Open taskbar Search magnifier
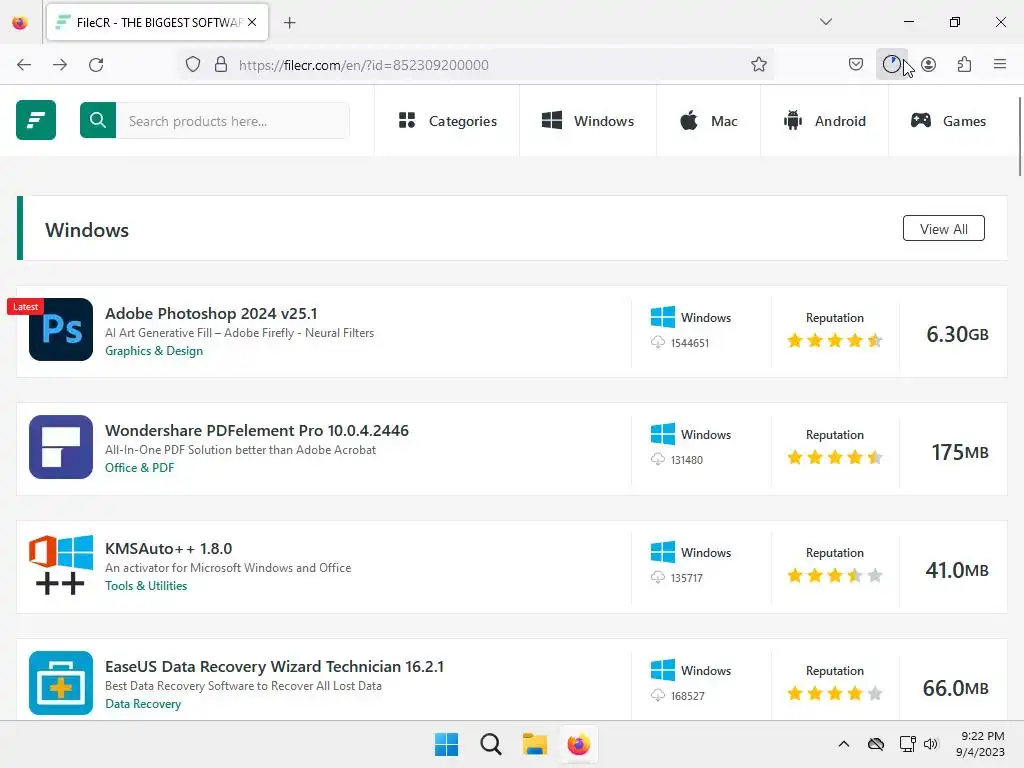1024x768 pixels. coord(490,744)
